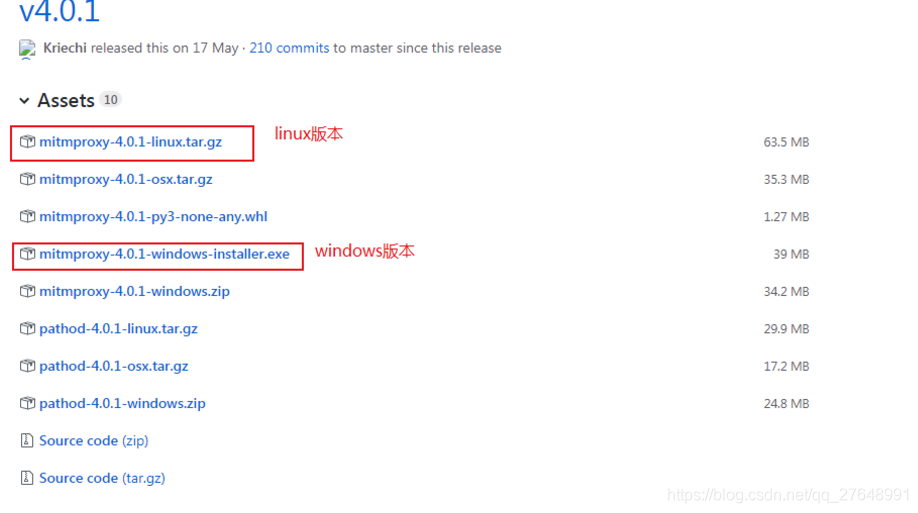The width and height of the screenshot is (918, 513).
Task: Click the Assets count badge showing 10
Action: coord(110,100)
